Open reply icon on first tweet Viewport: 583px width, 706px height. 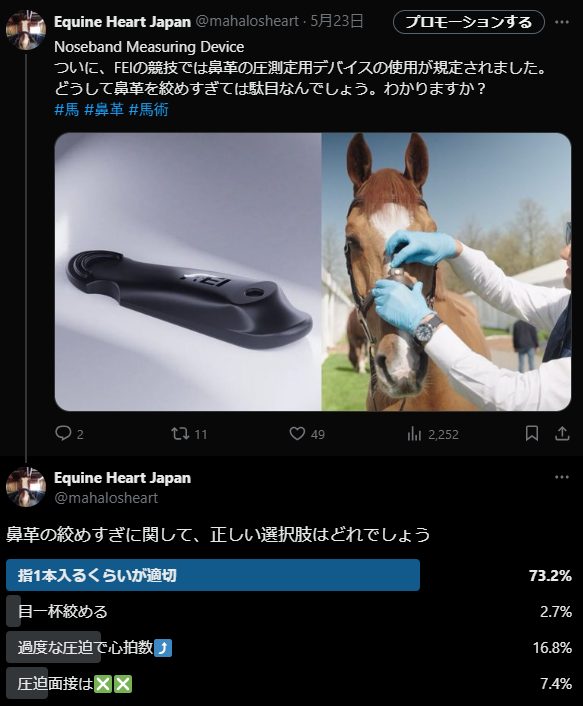[63, 434]
